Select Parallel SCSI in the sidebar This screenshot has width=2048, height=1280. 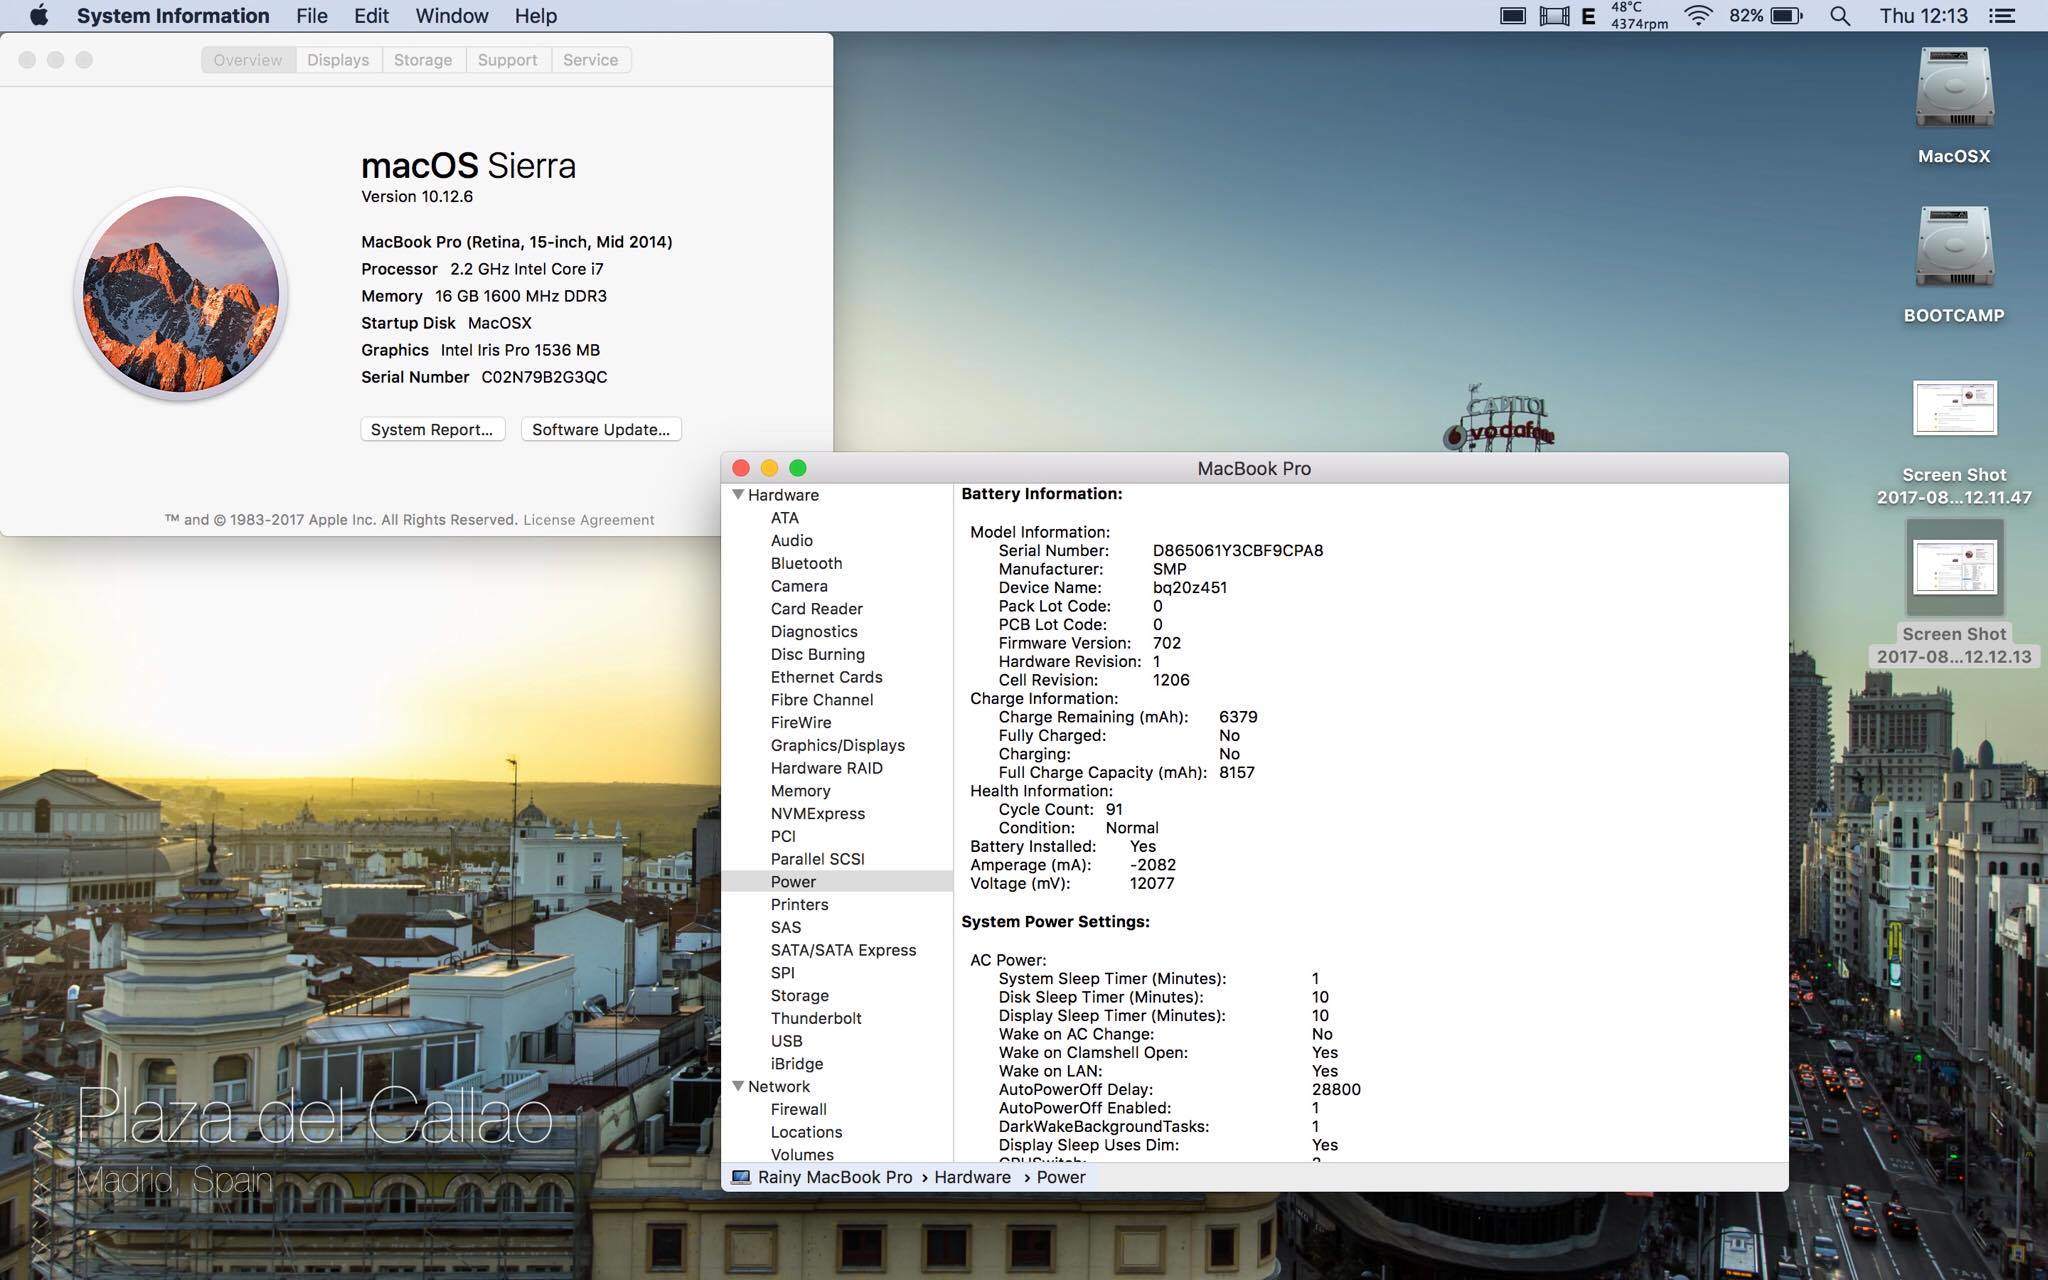point(818,859)
